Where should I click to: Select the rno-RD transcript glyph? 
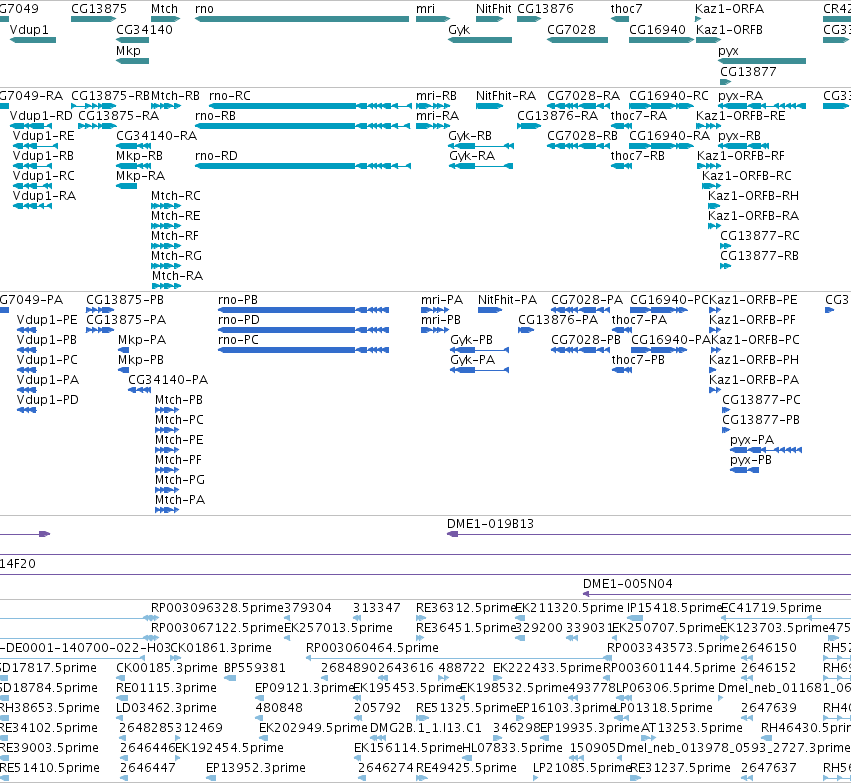point(303,166)
